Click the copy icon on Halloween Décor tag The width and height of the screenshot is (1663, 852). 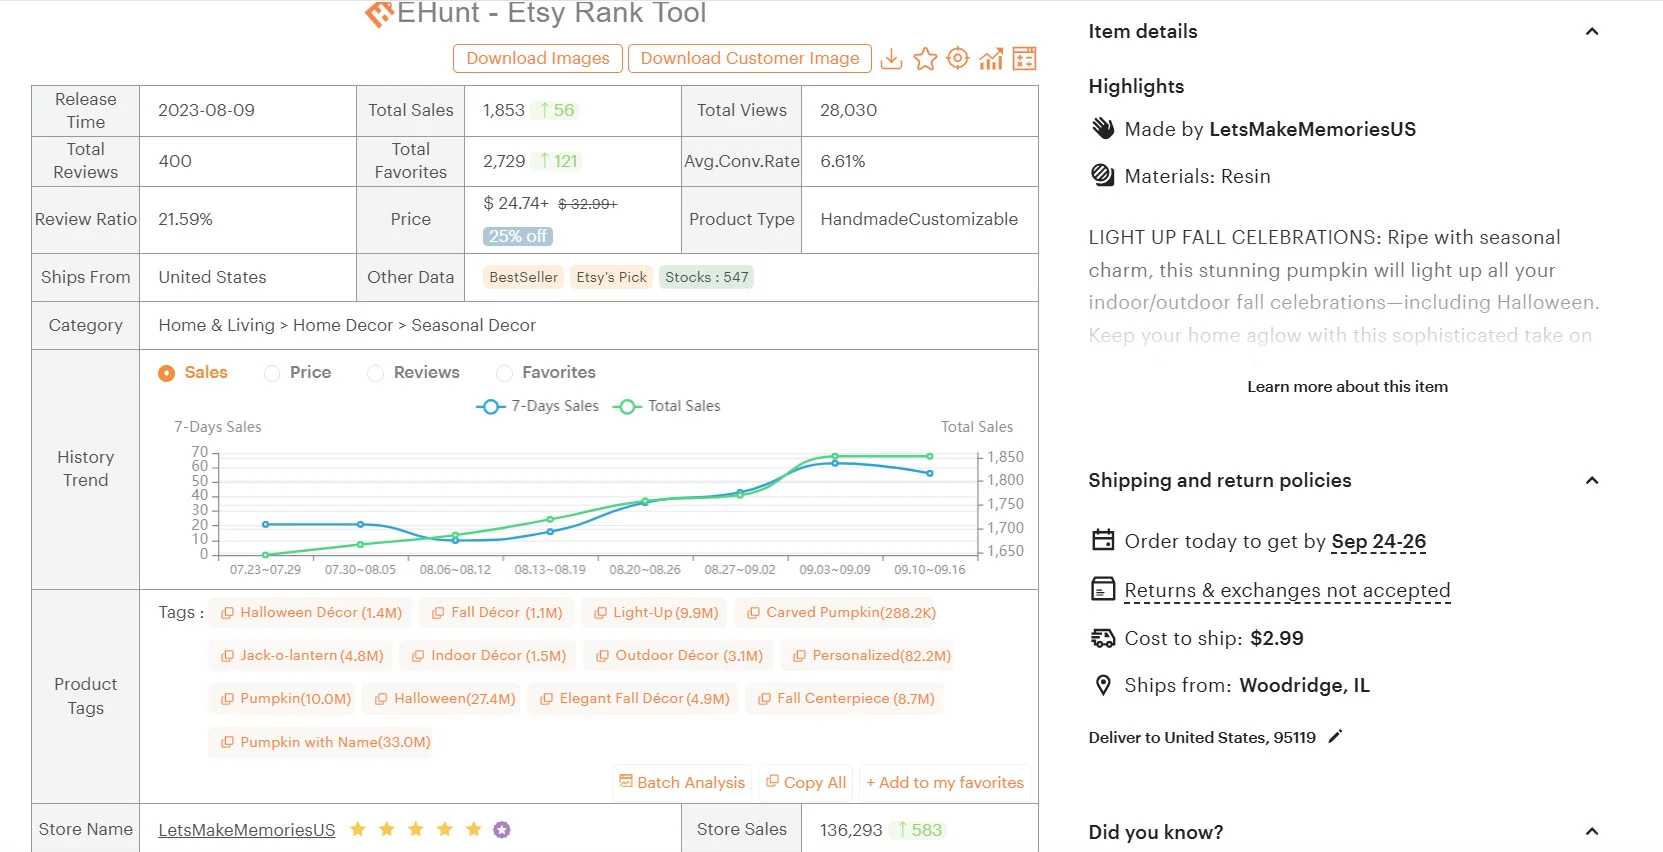(x=227, y=613)
